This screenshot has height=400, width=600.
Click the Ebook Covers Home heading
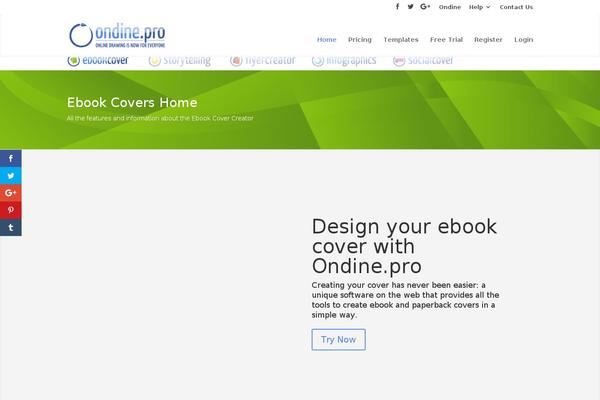[x=132, y=102]
